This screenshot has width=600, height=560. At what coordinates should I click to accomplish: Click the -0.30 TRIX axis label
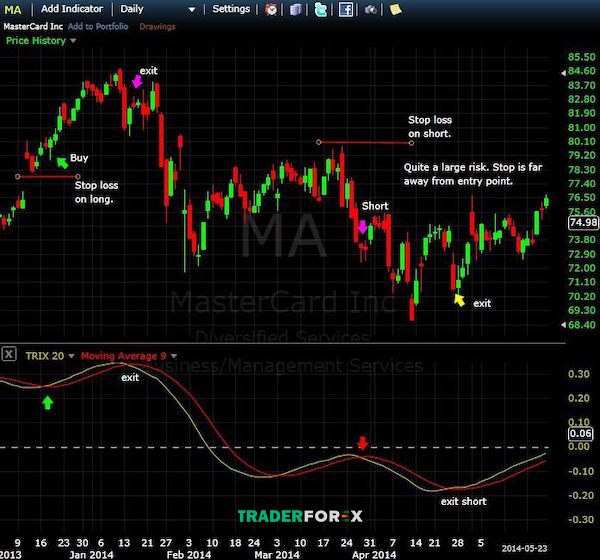coord(579,519)
